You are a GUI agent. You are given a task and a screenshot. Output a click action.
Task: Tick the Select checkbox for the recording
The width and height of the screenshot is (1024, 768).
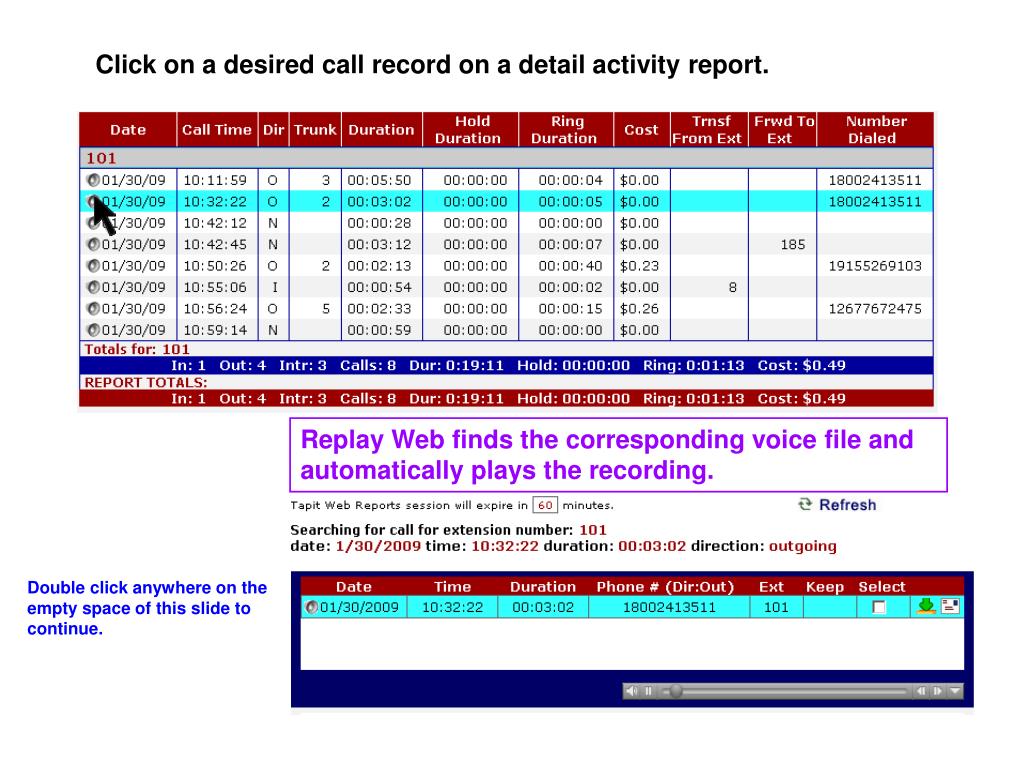click(x=879, y=608)
